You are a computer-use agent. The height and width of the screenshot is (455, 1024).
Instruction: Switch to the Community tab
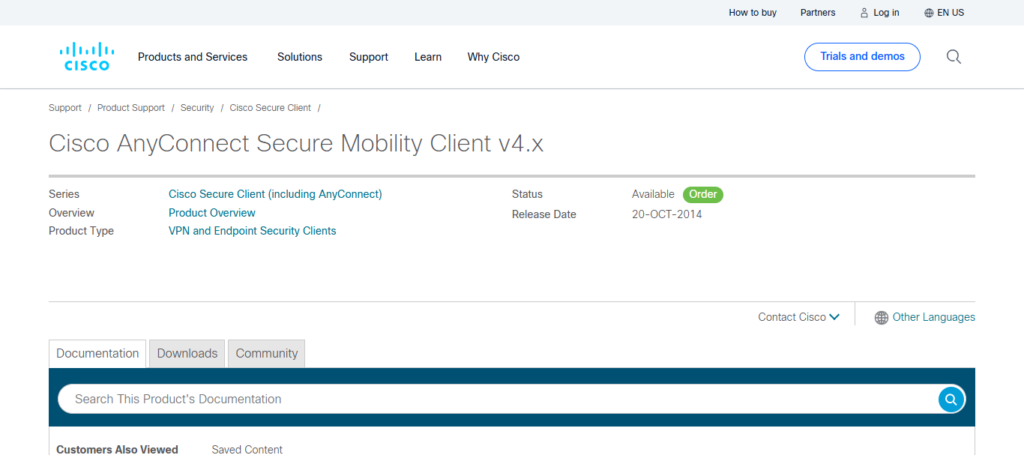[x=266, y=353]
